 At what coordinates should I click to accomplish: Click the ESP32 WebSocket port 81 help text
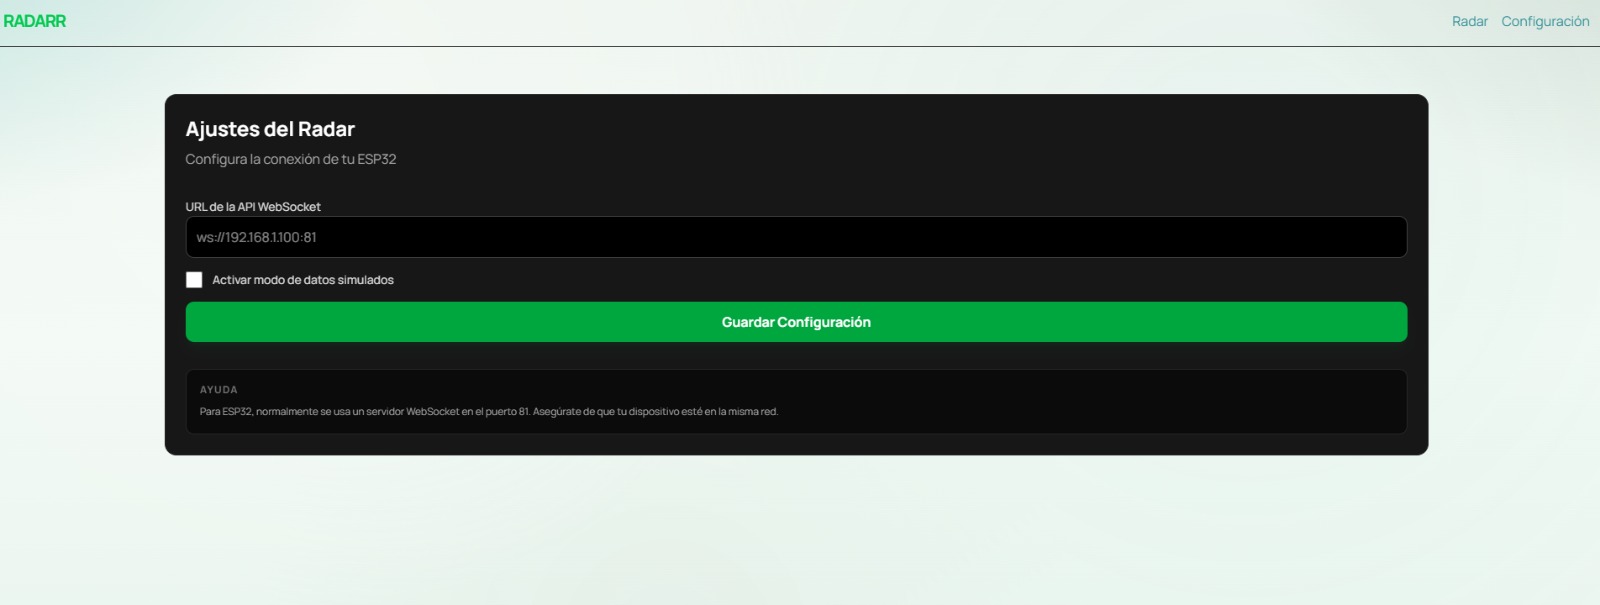coord(489,412)
